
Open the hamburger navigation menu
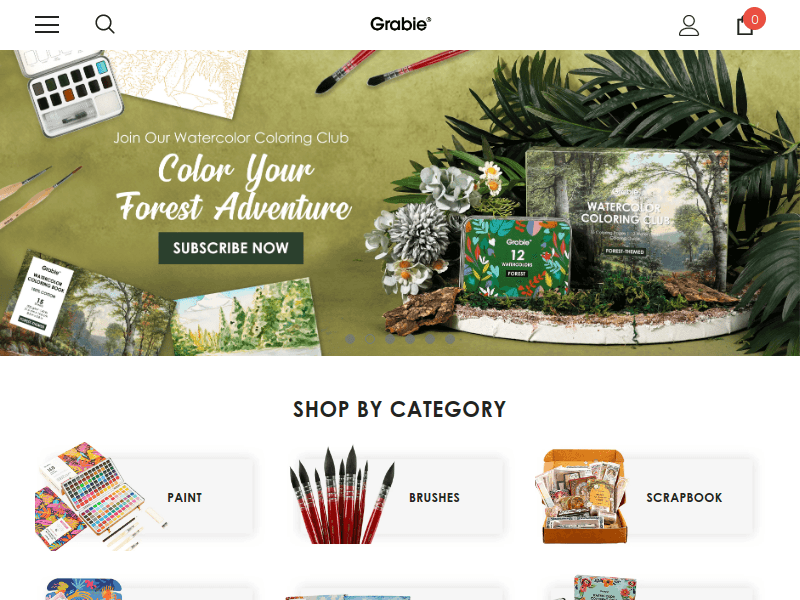click(47, 24)
